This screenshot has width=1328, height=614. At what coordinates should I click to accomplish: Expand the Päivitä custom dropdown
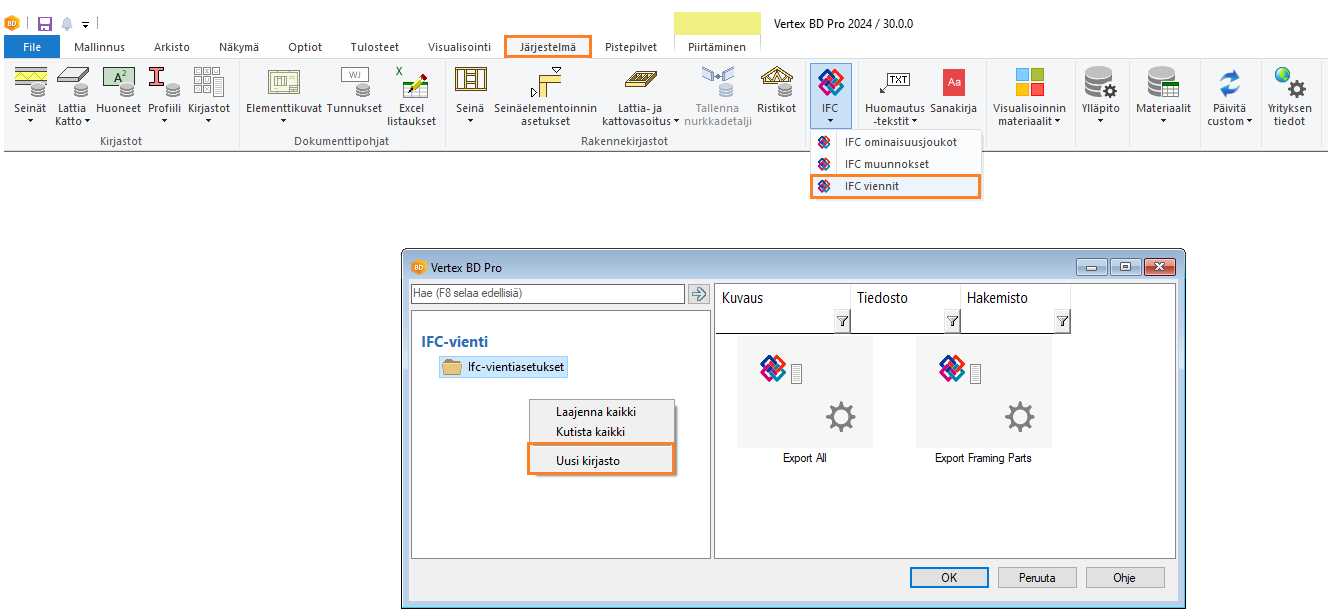(x=1229, y=121)
